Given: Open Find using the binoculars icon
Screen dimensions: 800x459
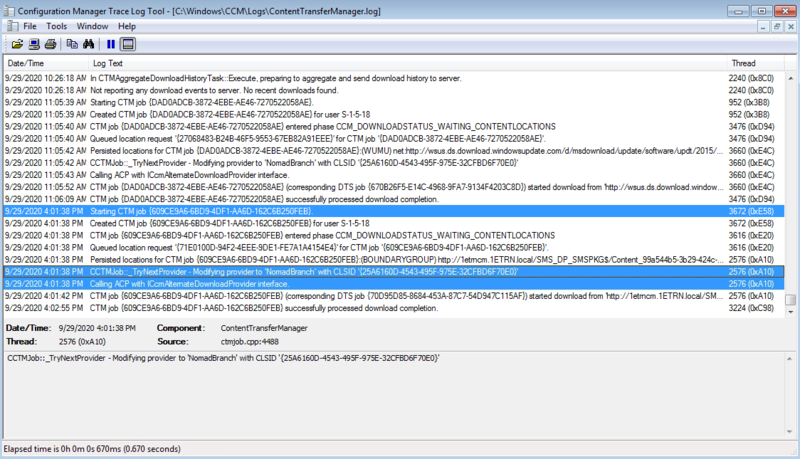Looking at the screenshot, I should (x=88, y=44).
